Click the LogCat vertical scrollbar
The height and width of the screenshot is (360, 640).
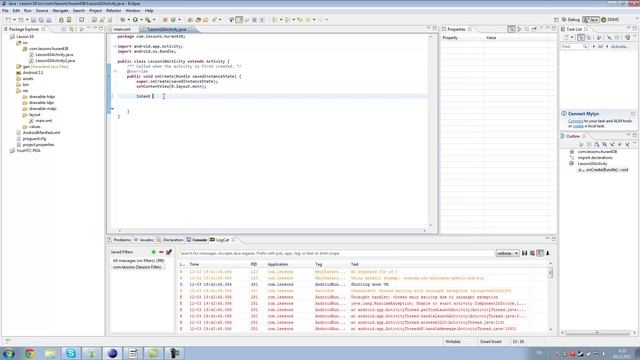551,299
